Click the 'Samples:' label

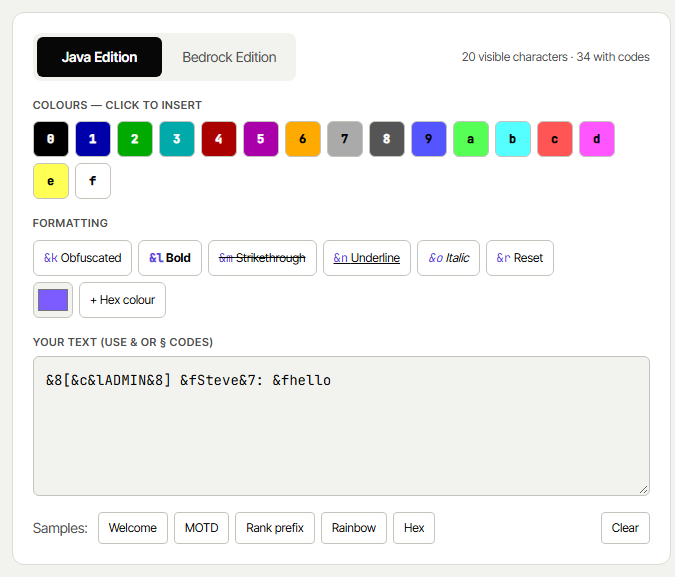coord(60,528)
